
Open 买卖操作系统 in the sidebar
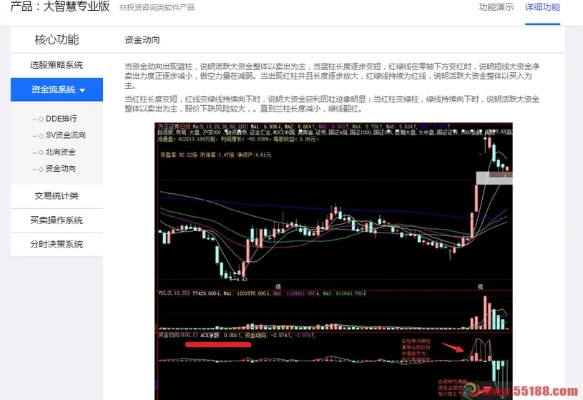pyautogui.click(x=57, y=220)
